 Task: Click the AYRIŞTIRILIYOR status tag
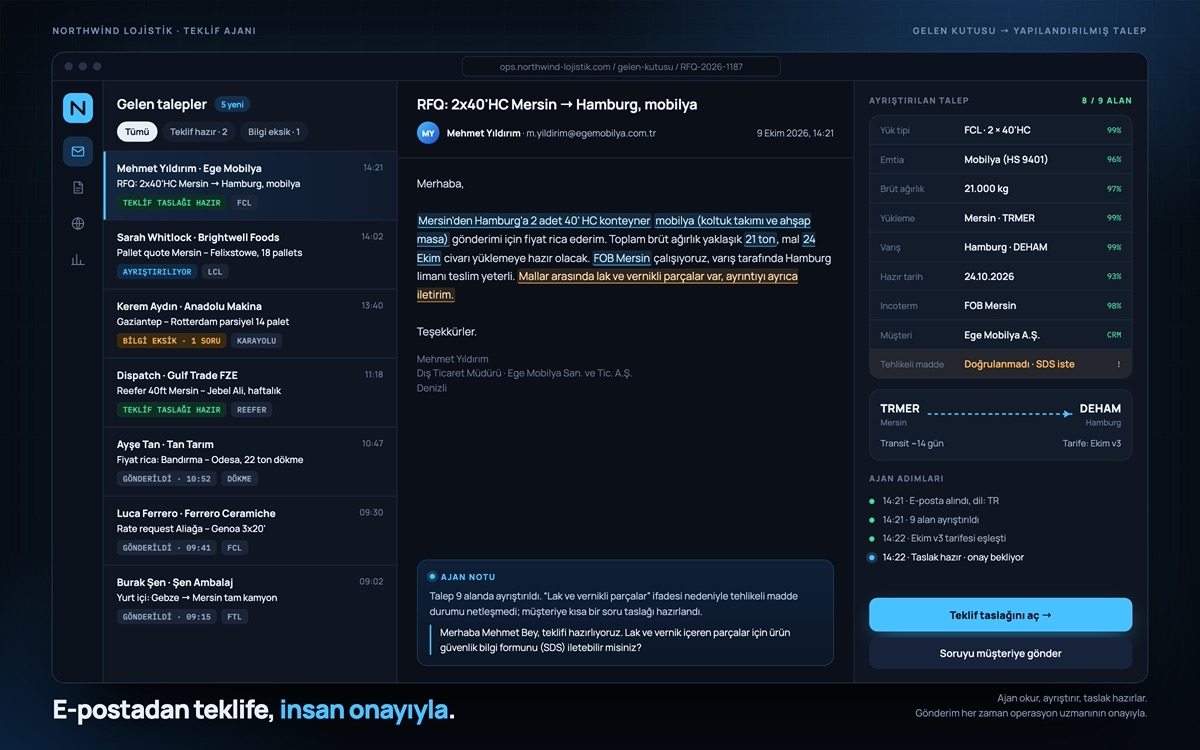(x=157, y=272)
